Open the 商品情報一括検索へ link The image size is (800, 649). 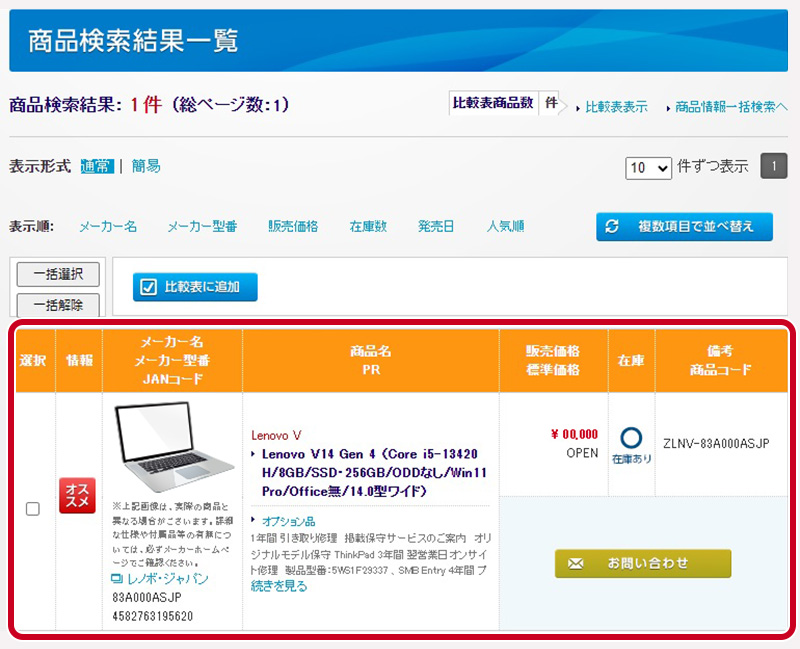[732, 107]
